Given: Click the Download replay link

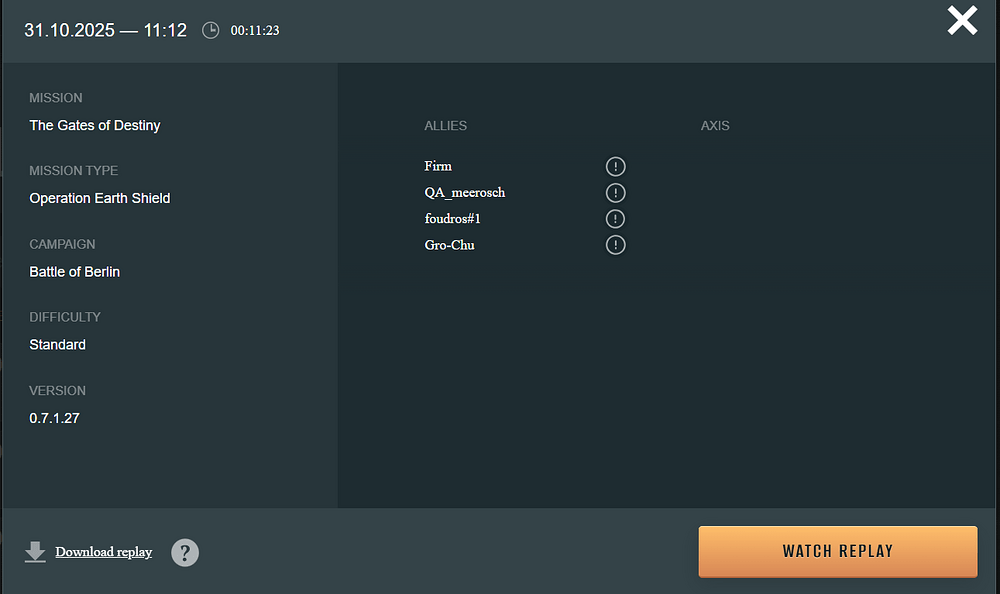Looking at the screenshot, I should 104,552.
